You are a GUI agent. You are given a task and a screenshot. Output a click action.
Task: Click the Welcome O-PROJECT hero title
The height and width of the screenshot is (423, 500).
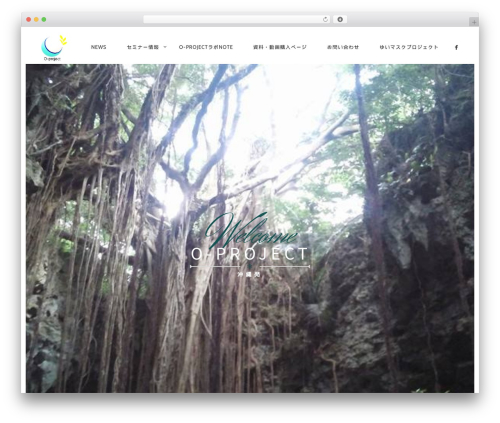click(x=250, y=245)
